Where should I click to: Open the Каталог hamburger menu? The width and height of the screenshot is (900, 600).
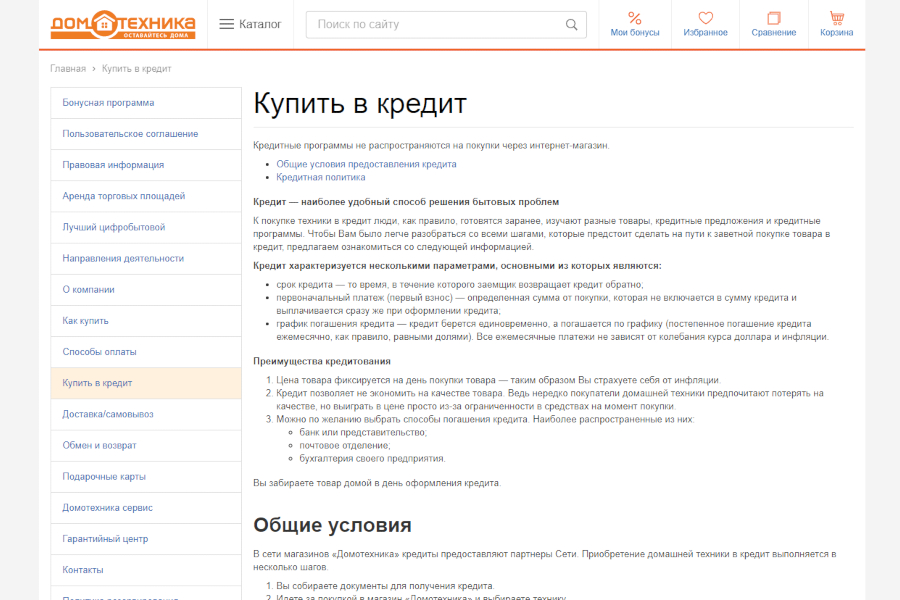(x=250, y=24)
